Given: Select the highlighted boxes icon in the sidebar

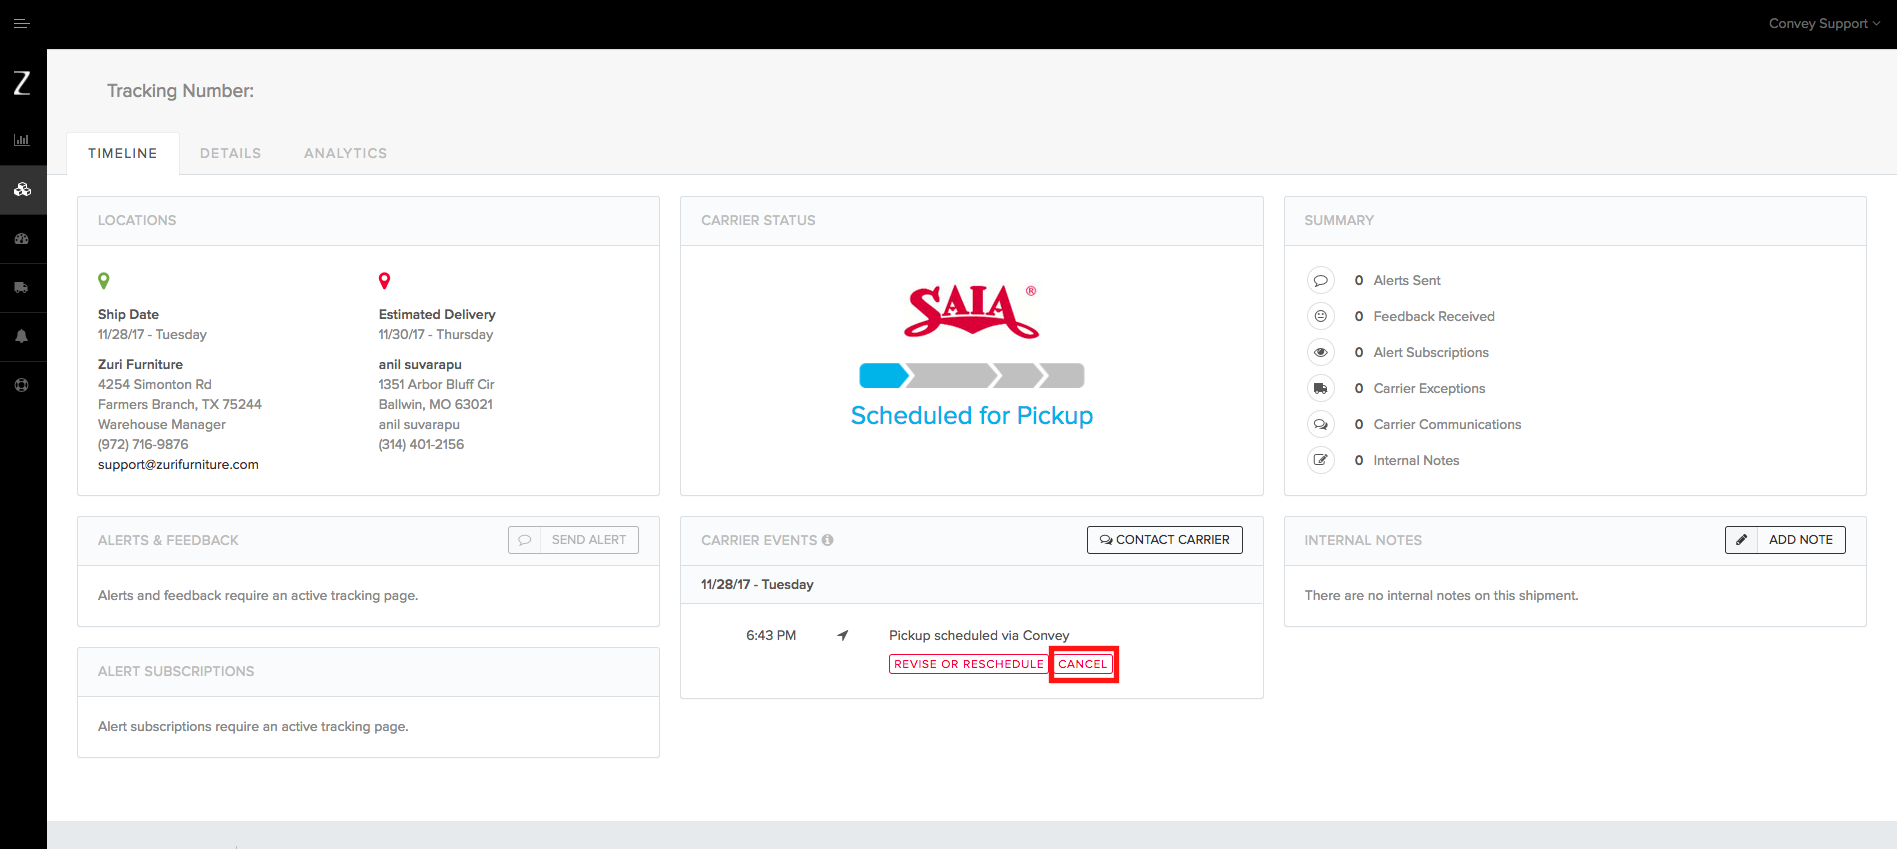Looking at the screenshot, I should (22, 189).
